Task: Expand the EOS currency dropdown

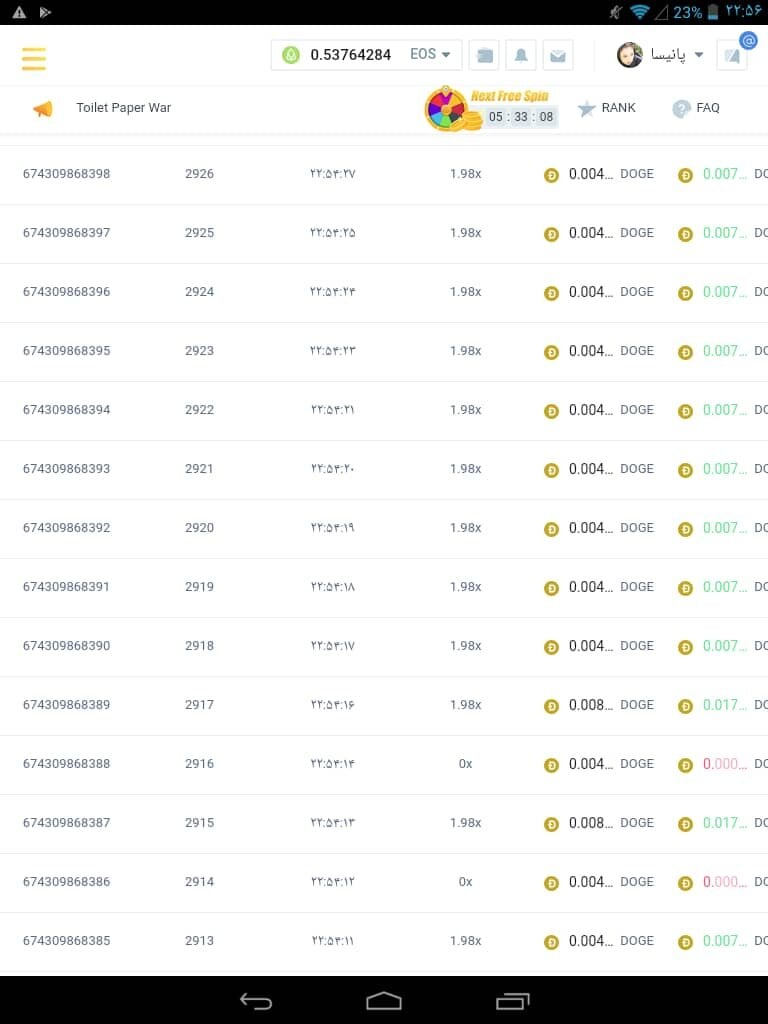Action: click(x=431, y=55)
